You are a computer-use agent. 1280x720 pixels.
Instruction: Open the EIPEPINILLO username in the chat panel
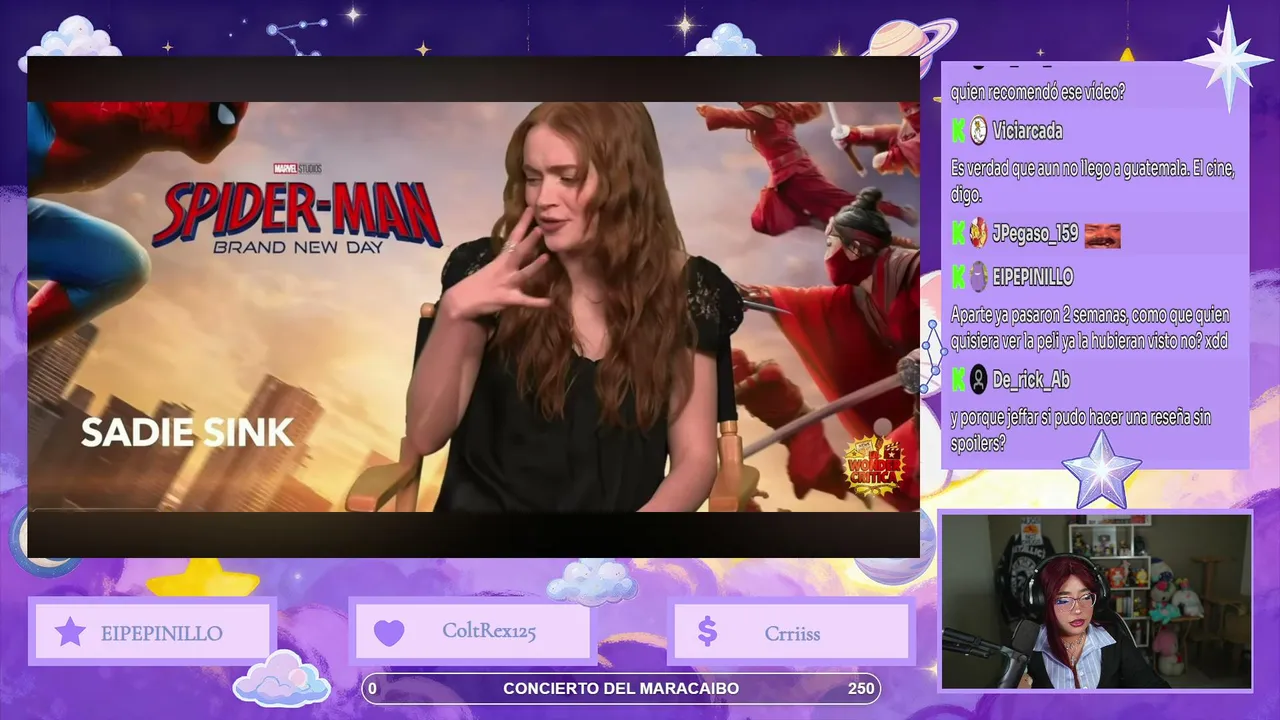[x=1033, y=277]
